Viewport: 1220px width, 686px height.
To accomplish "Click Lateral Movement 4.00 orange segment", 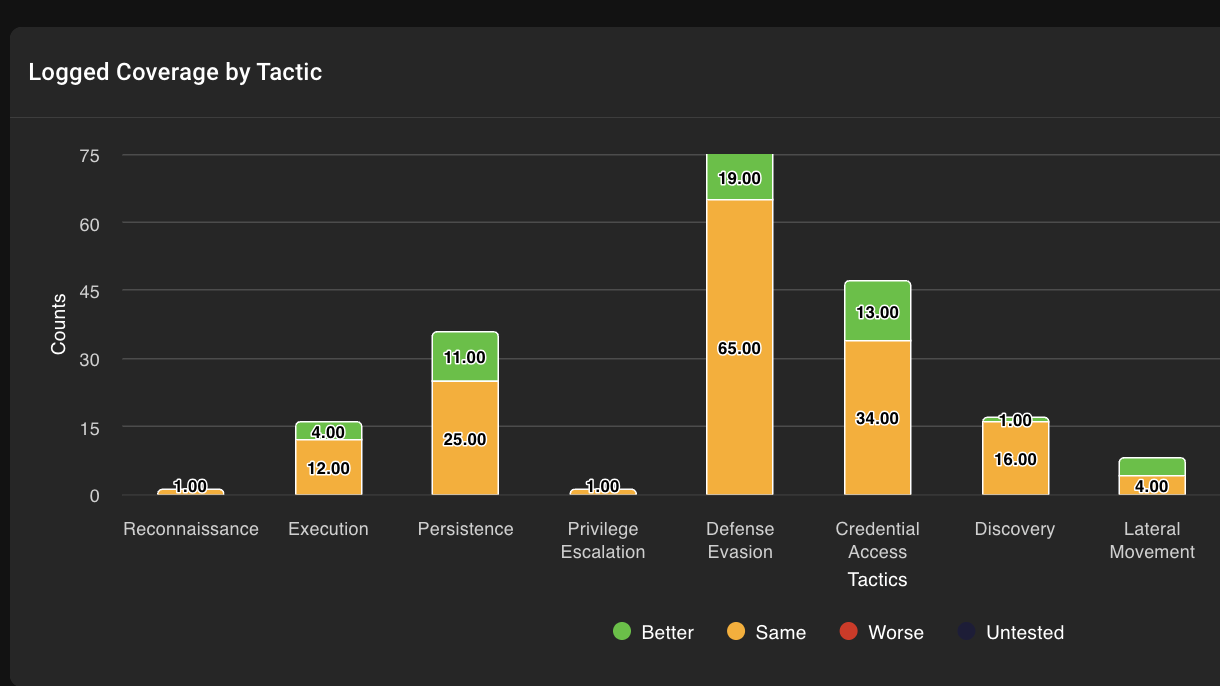I will [x=1152, y=486].
